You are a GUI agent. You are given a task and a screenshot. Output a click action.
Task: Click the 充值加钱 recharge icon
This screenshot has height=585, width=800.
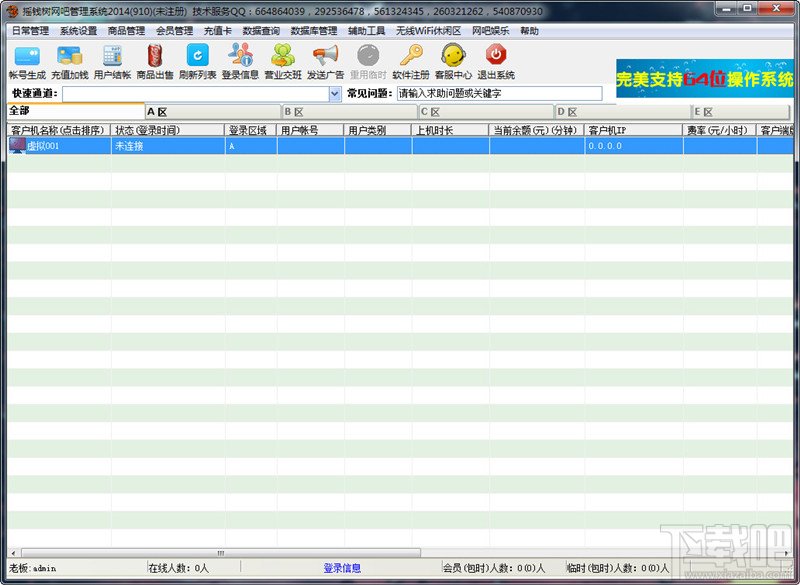[x=70, y=56]
